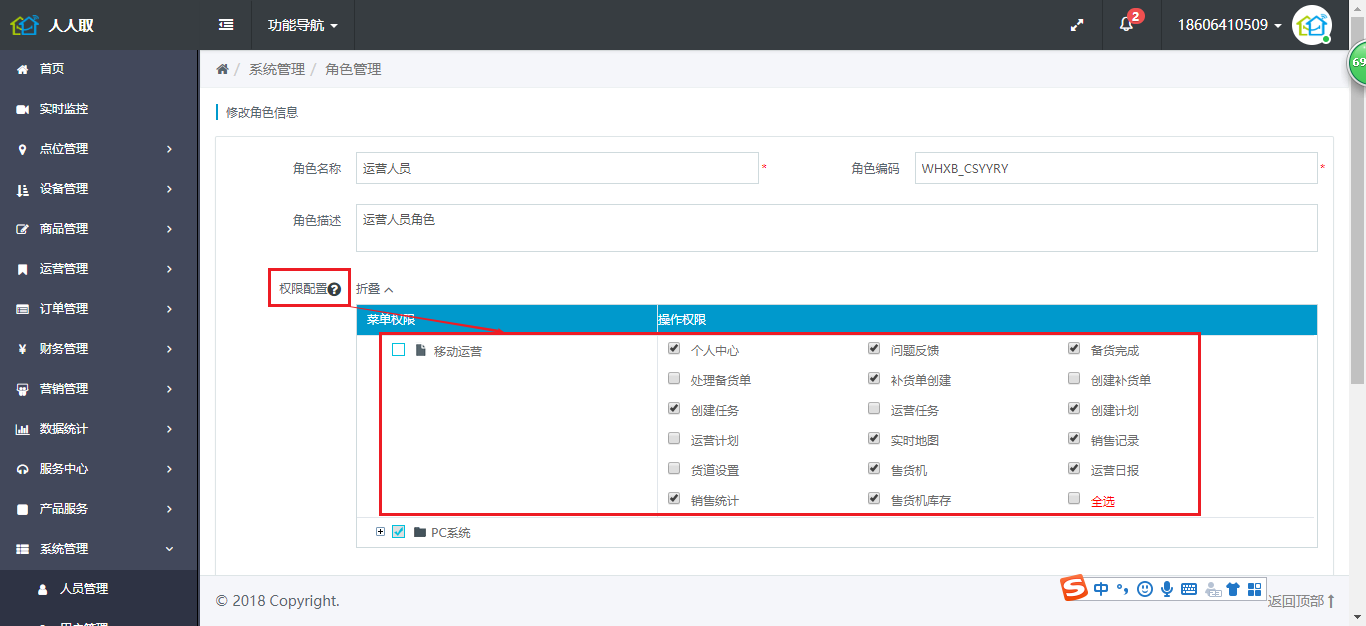Click the 财务管理 yen icon
This screenshot has height=626, width=1366.
[22, 349]
